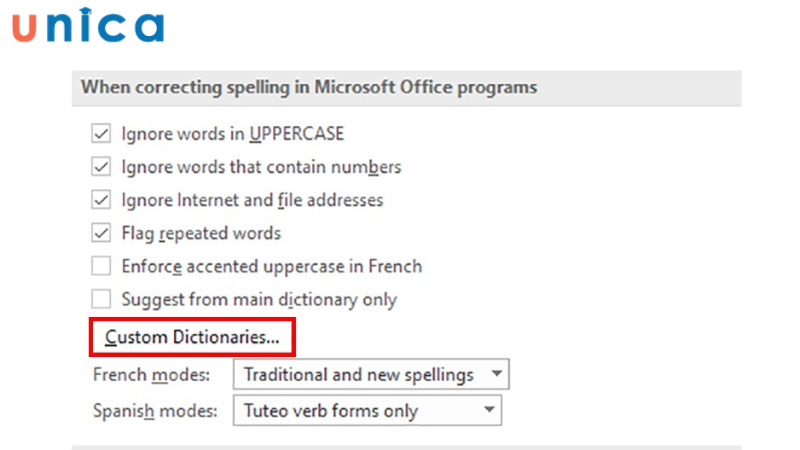Click the arrow beside Traditional and new spellings

click(496, 375)
